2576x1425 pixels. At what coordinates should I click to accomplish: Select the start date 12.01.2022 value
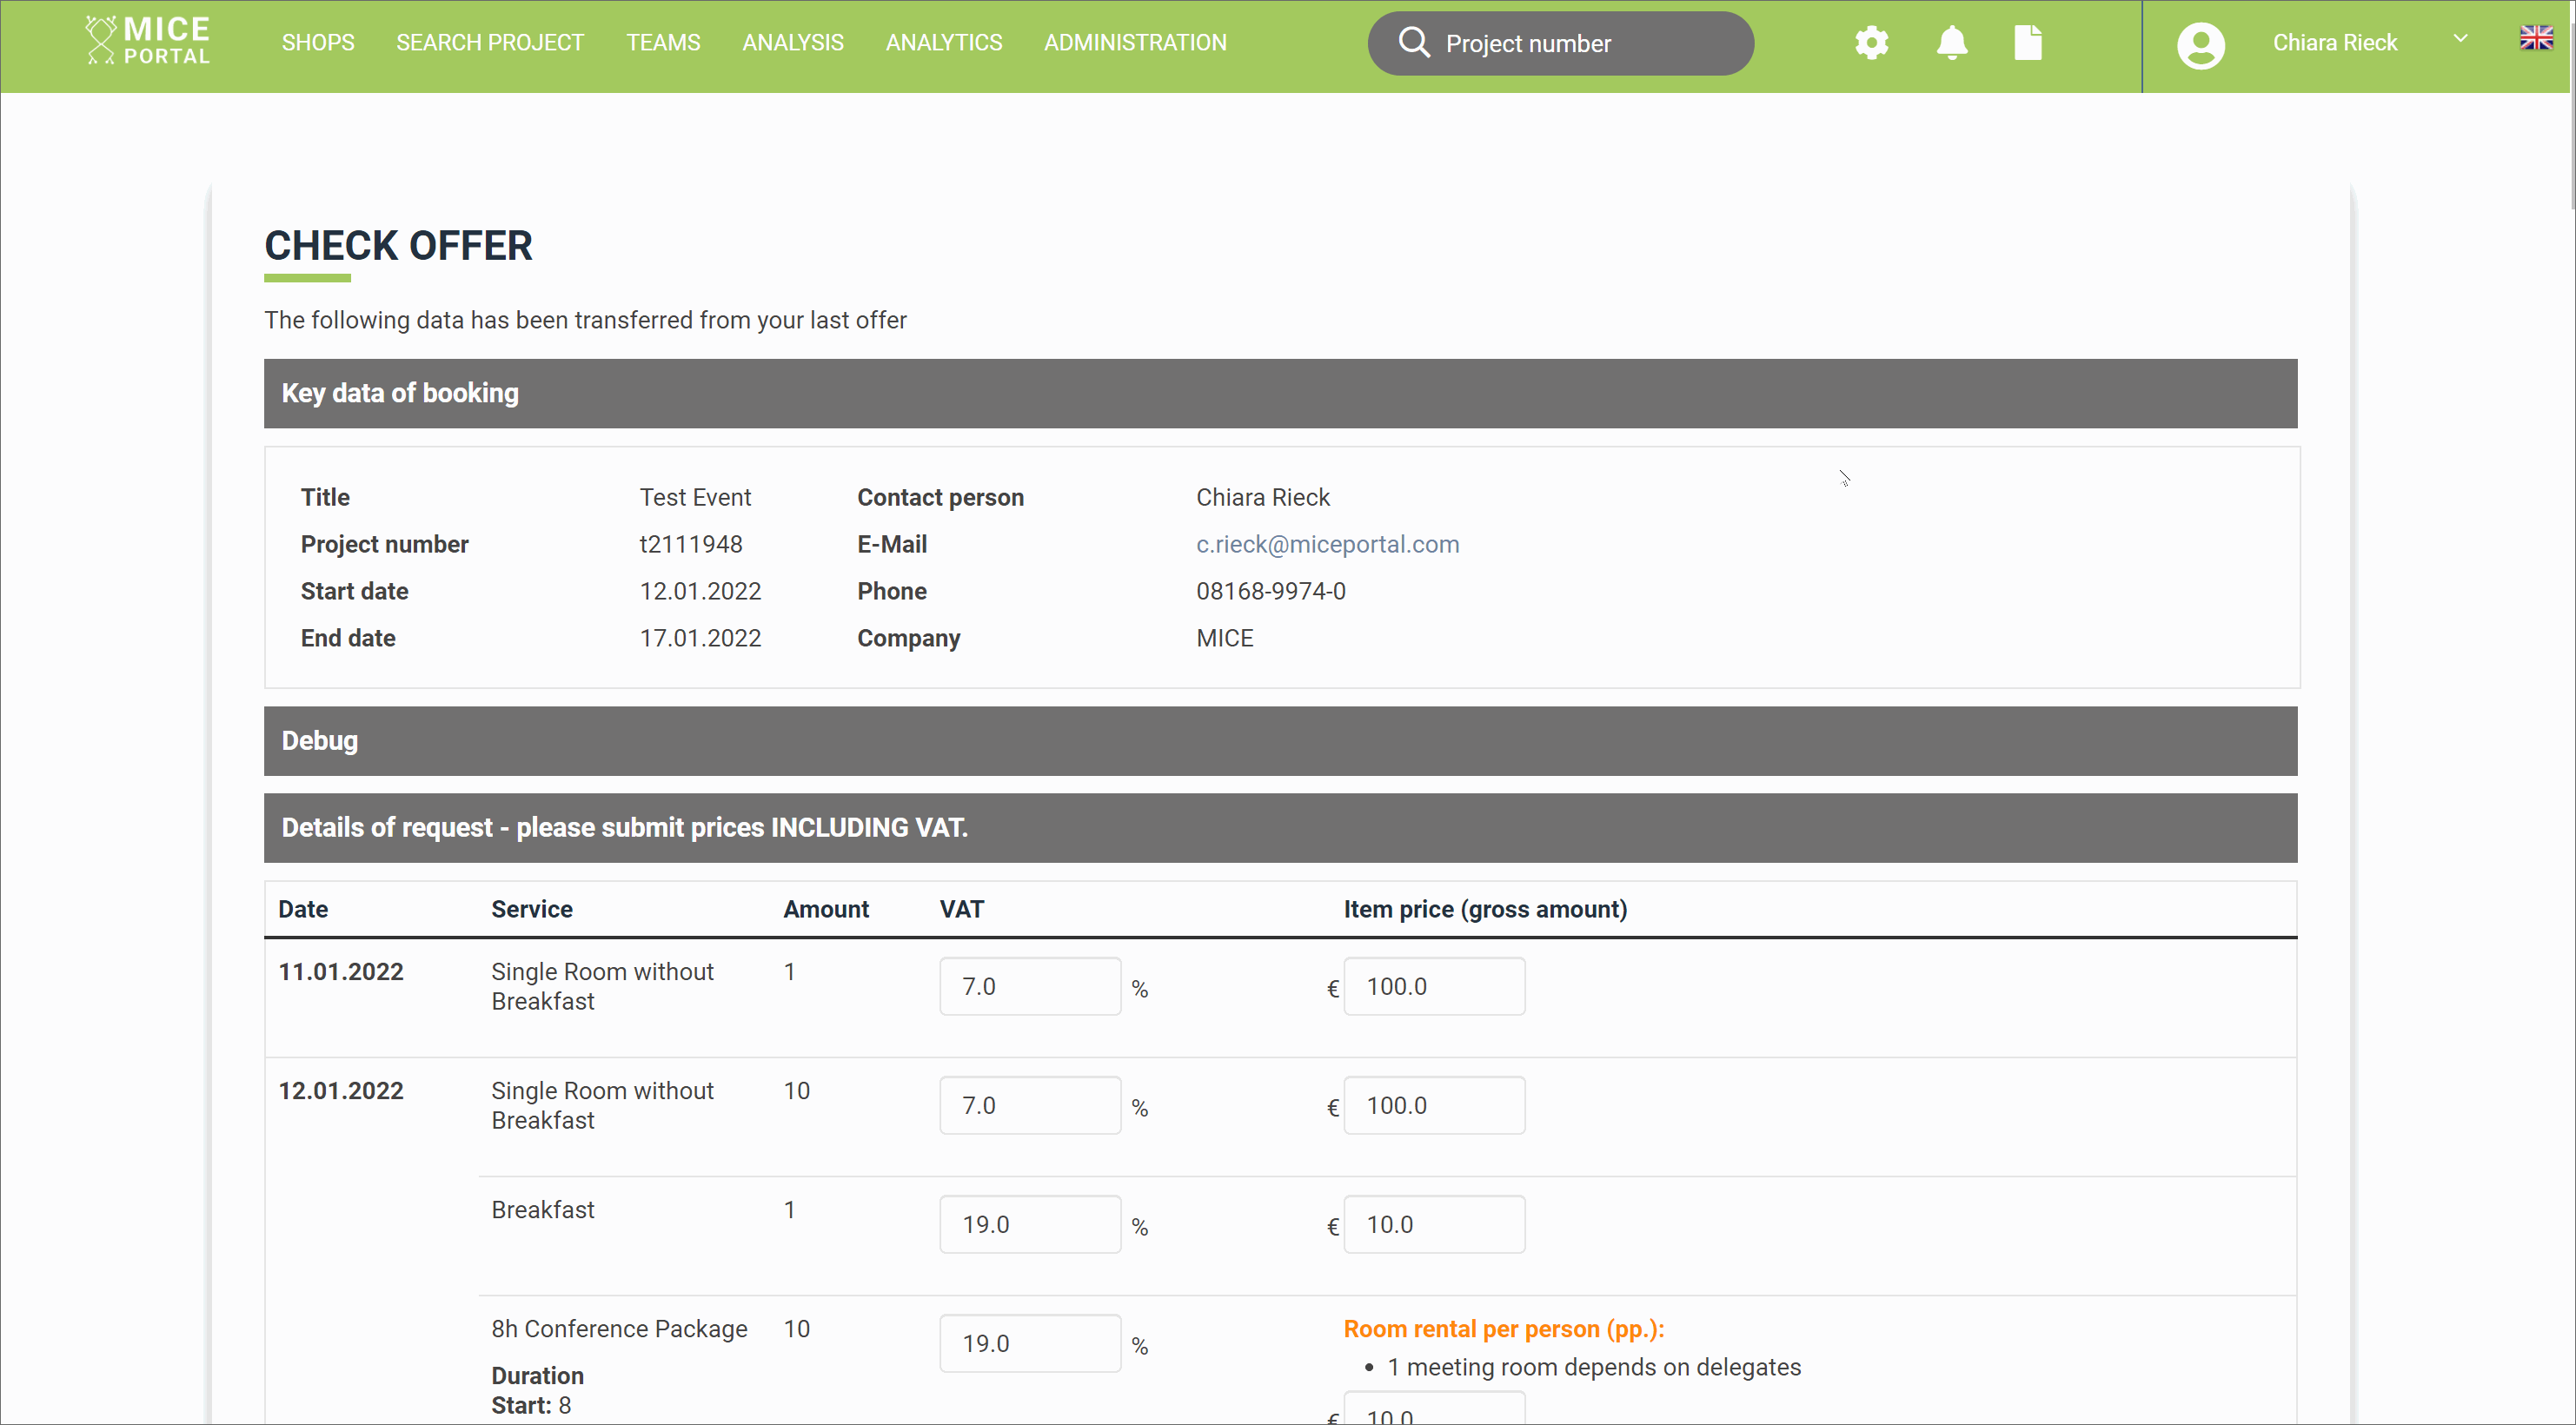(700, 591)
